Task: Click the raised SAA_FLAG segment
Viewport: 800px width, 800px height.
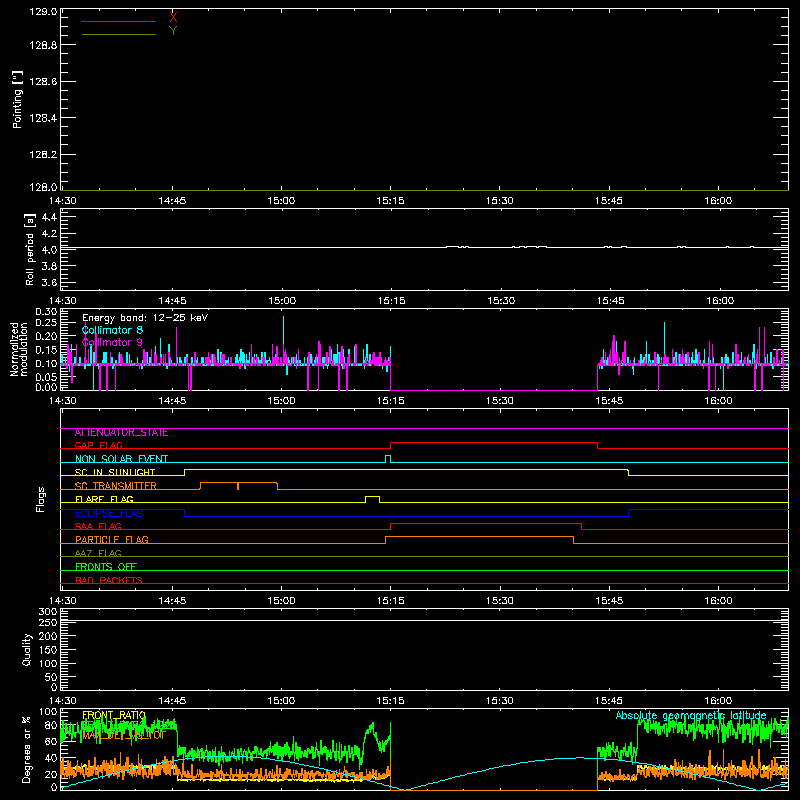Action: coord(486,524)
